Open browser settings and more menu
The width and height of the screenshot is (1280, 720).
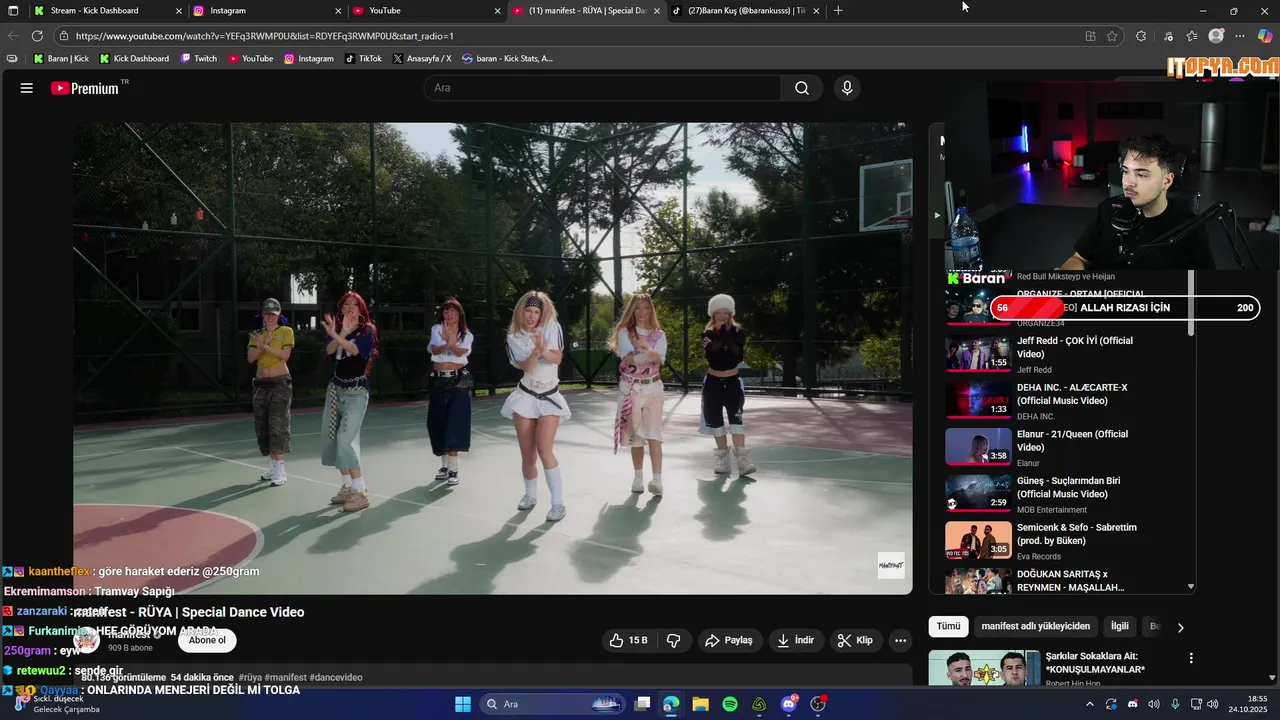click(x=1240, y=36)
